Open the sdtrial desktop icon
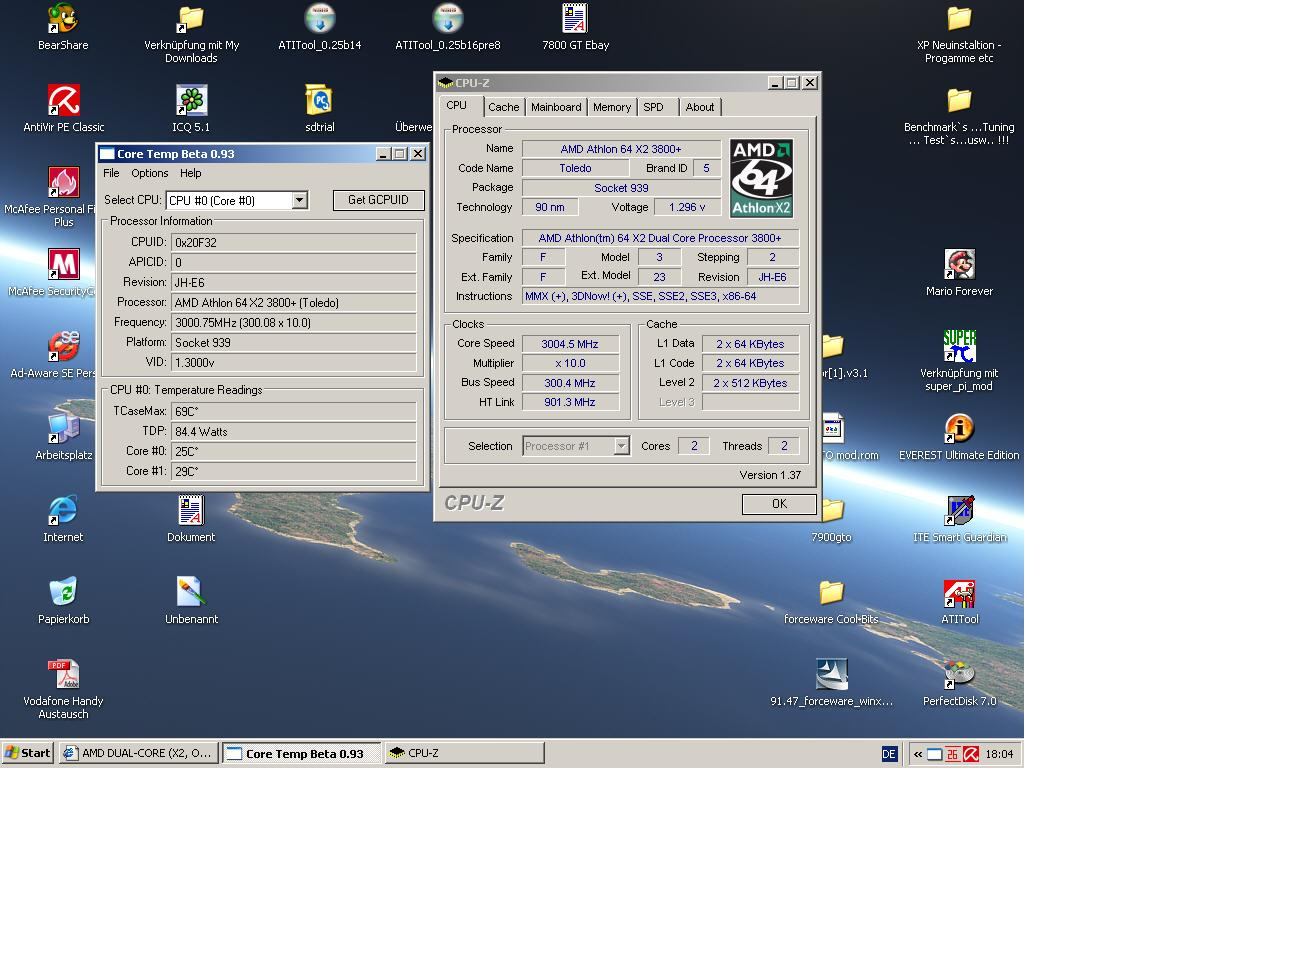The width and height of the screenshot is (1296, 972). pos(320,100)
